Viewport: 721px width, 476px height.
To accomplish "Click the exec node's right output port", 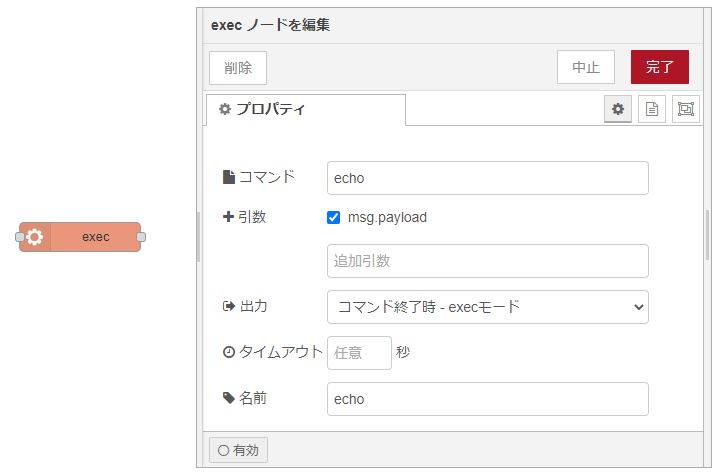I will 141,237.
